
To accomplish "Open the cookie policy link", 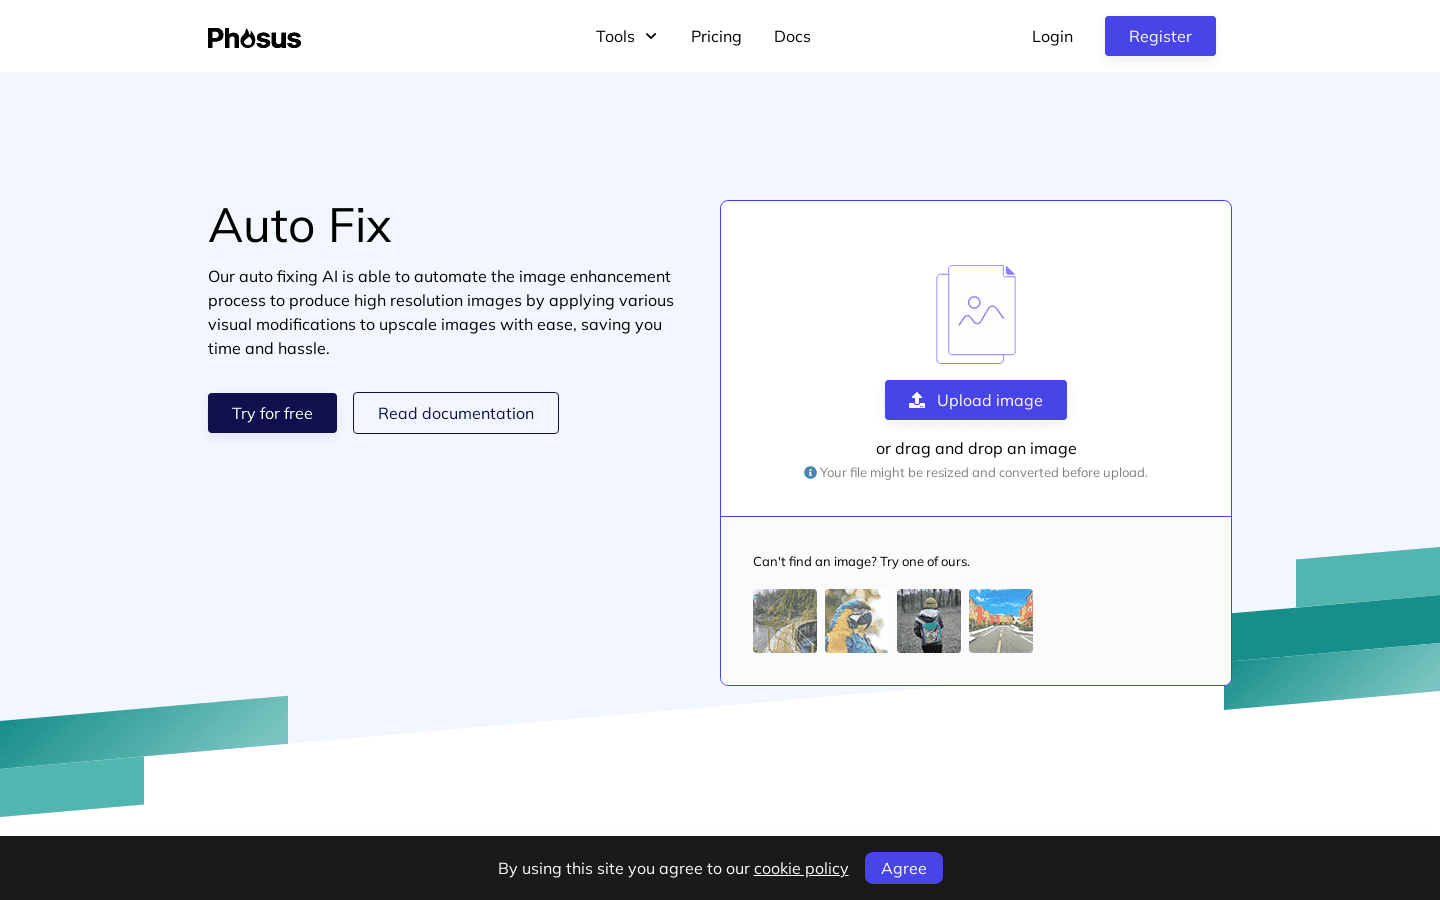I will click(801, 868).
